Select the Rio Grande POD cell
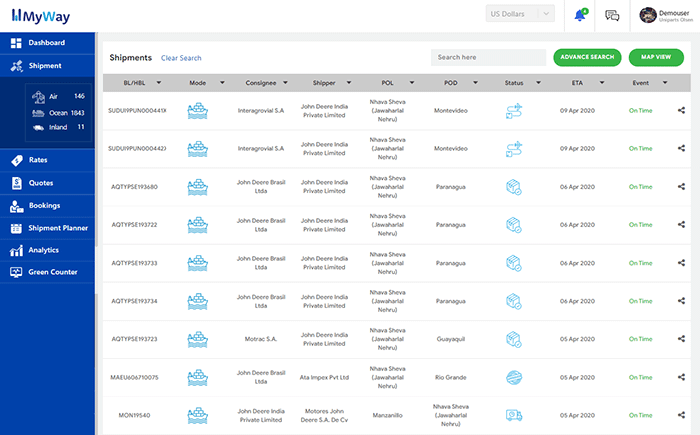The image size is (700, 435). click(x=451, y=377)
